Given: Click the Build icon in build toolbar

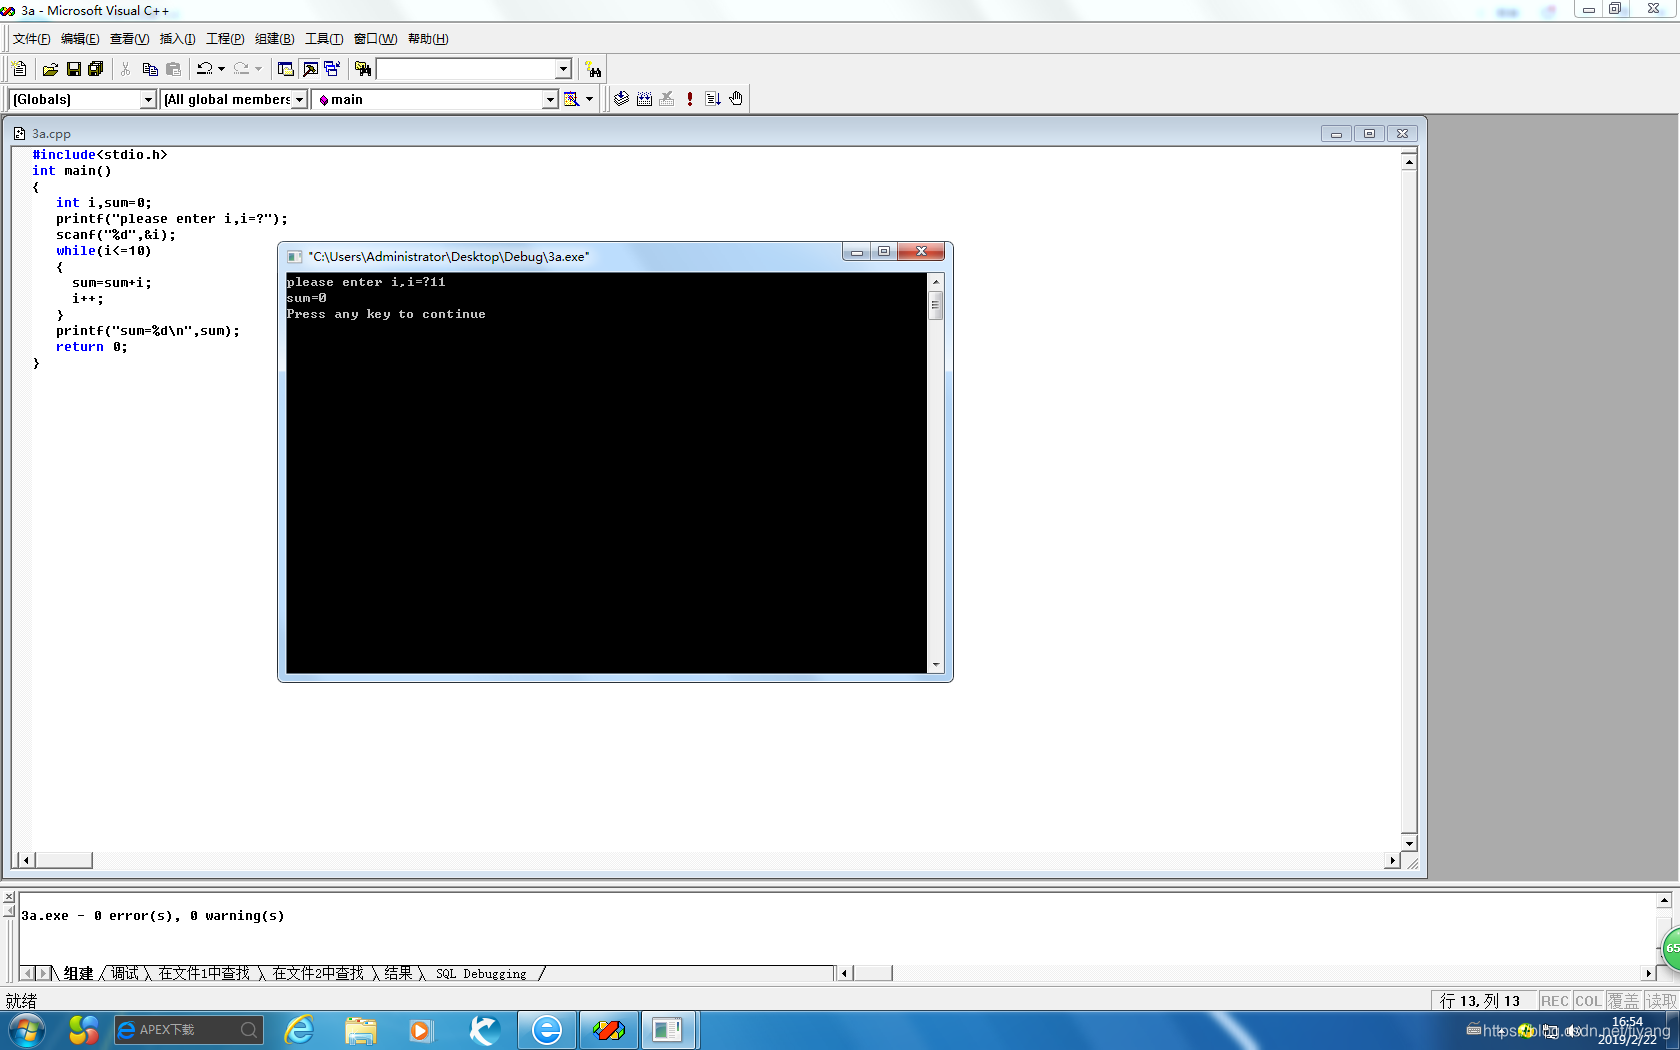Looking at the screenshot, I should point(645,99).
